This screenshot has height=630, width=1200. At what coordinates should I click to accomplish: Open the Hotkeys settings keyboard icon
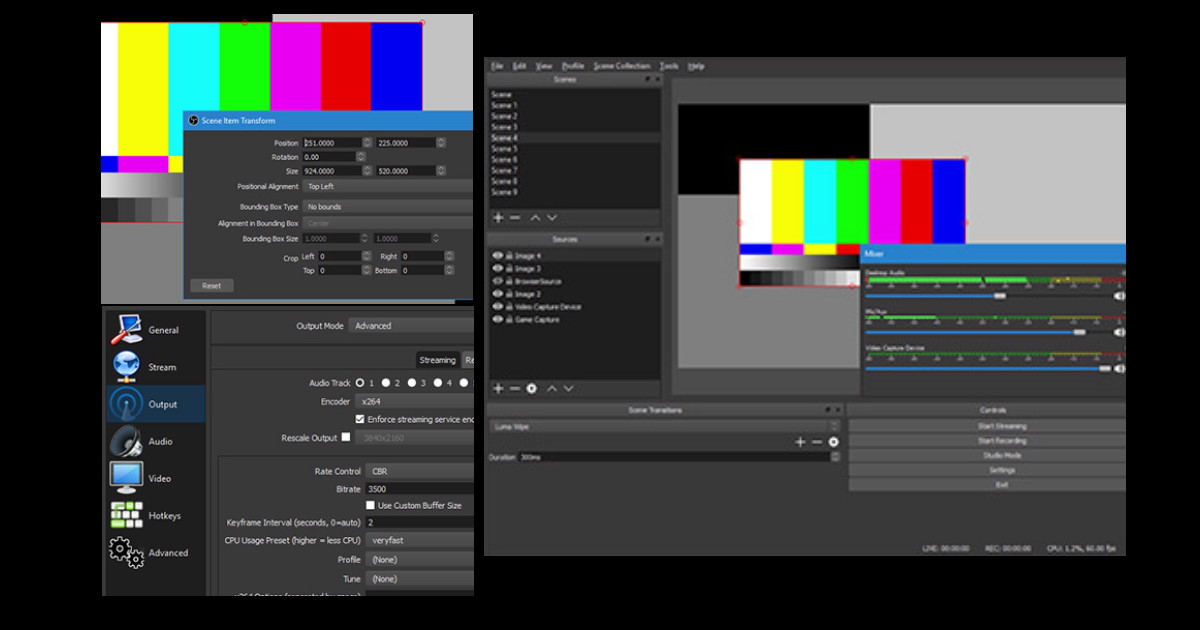(x=127, y=515)
